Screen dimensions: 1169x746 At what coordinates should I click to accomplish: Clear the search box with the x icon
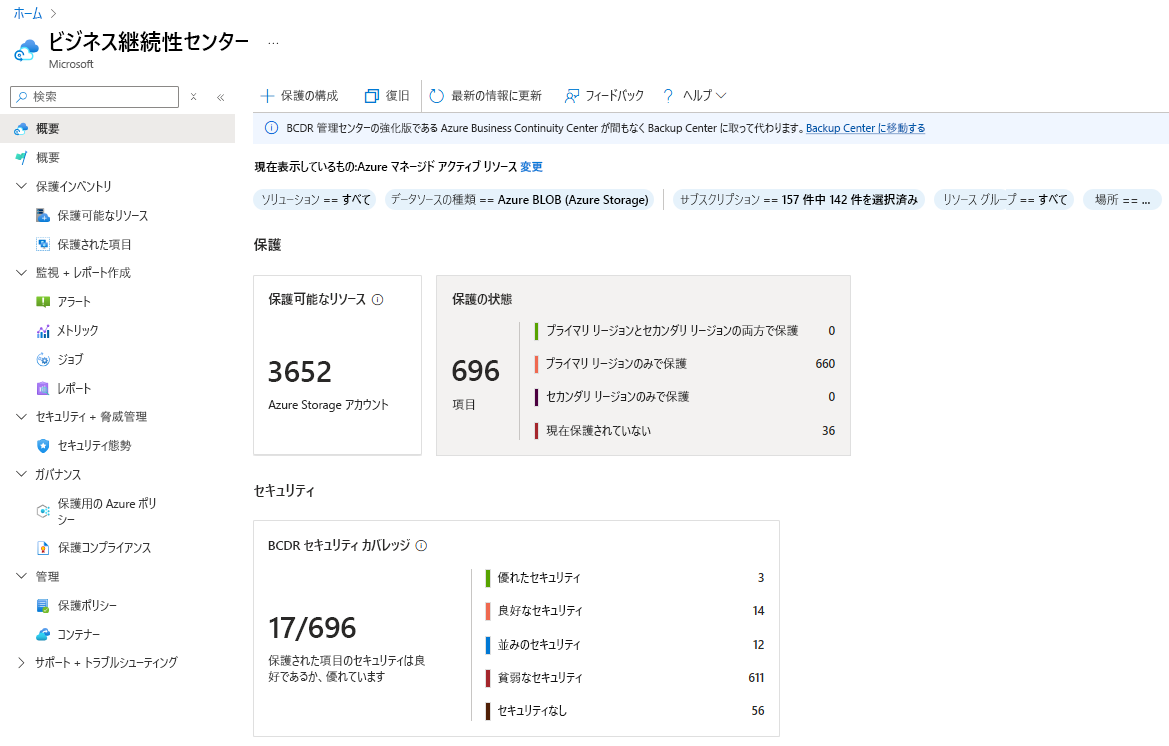(x=193, y=97)
